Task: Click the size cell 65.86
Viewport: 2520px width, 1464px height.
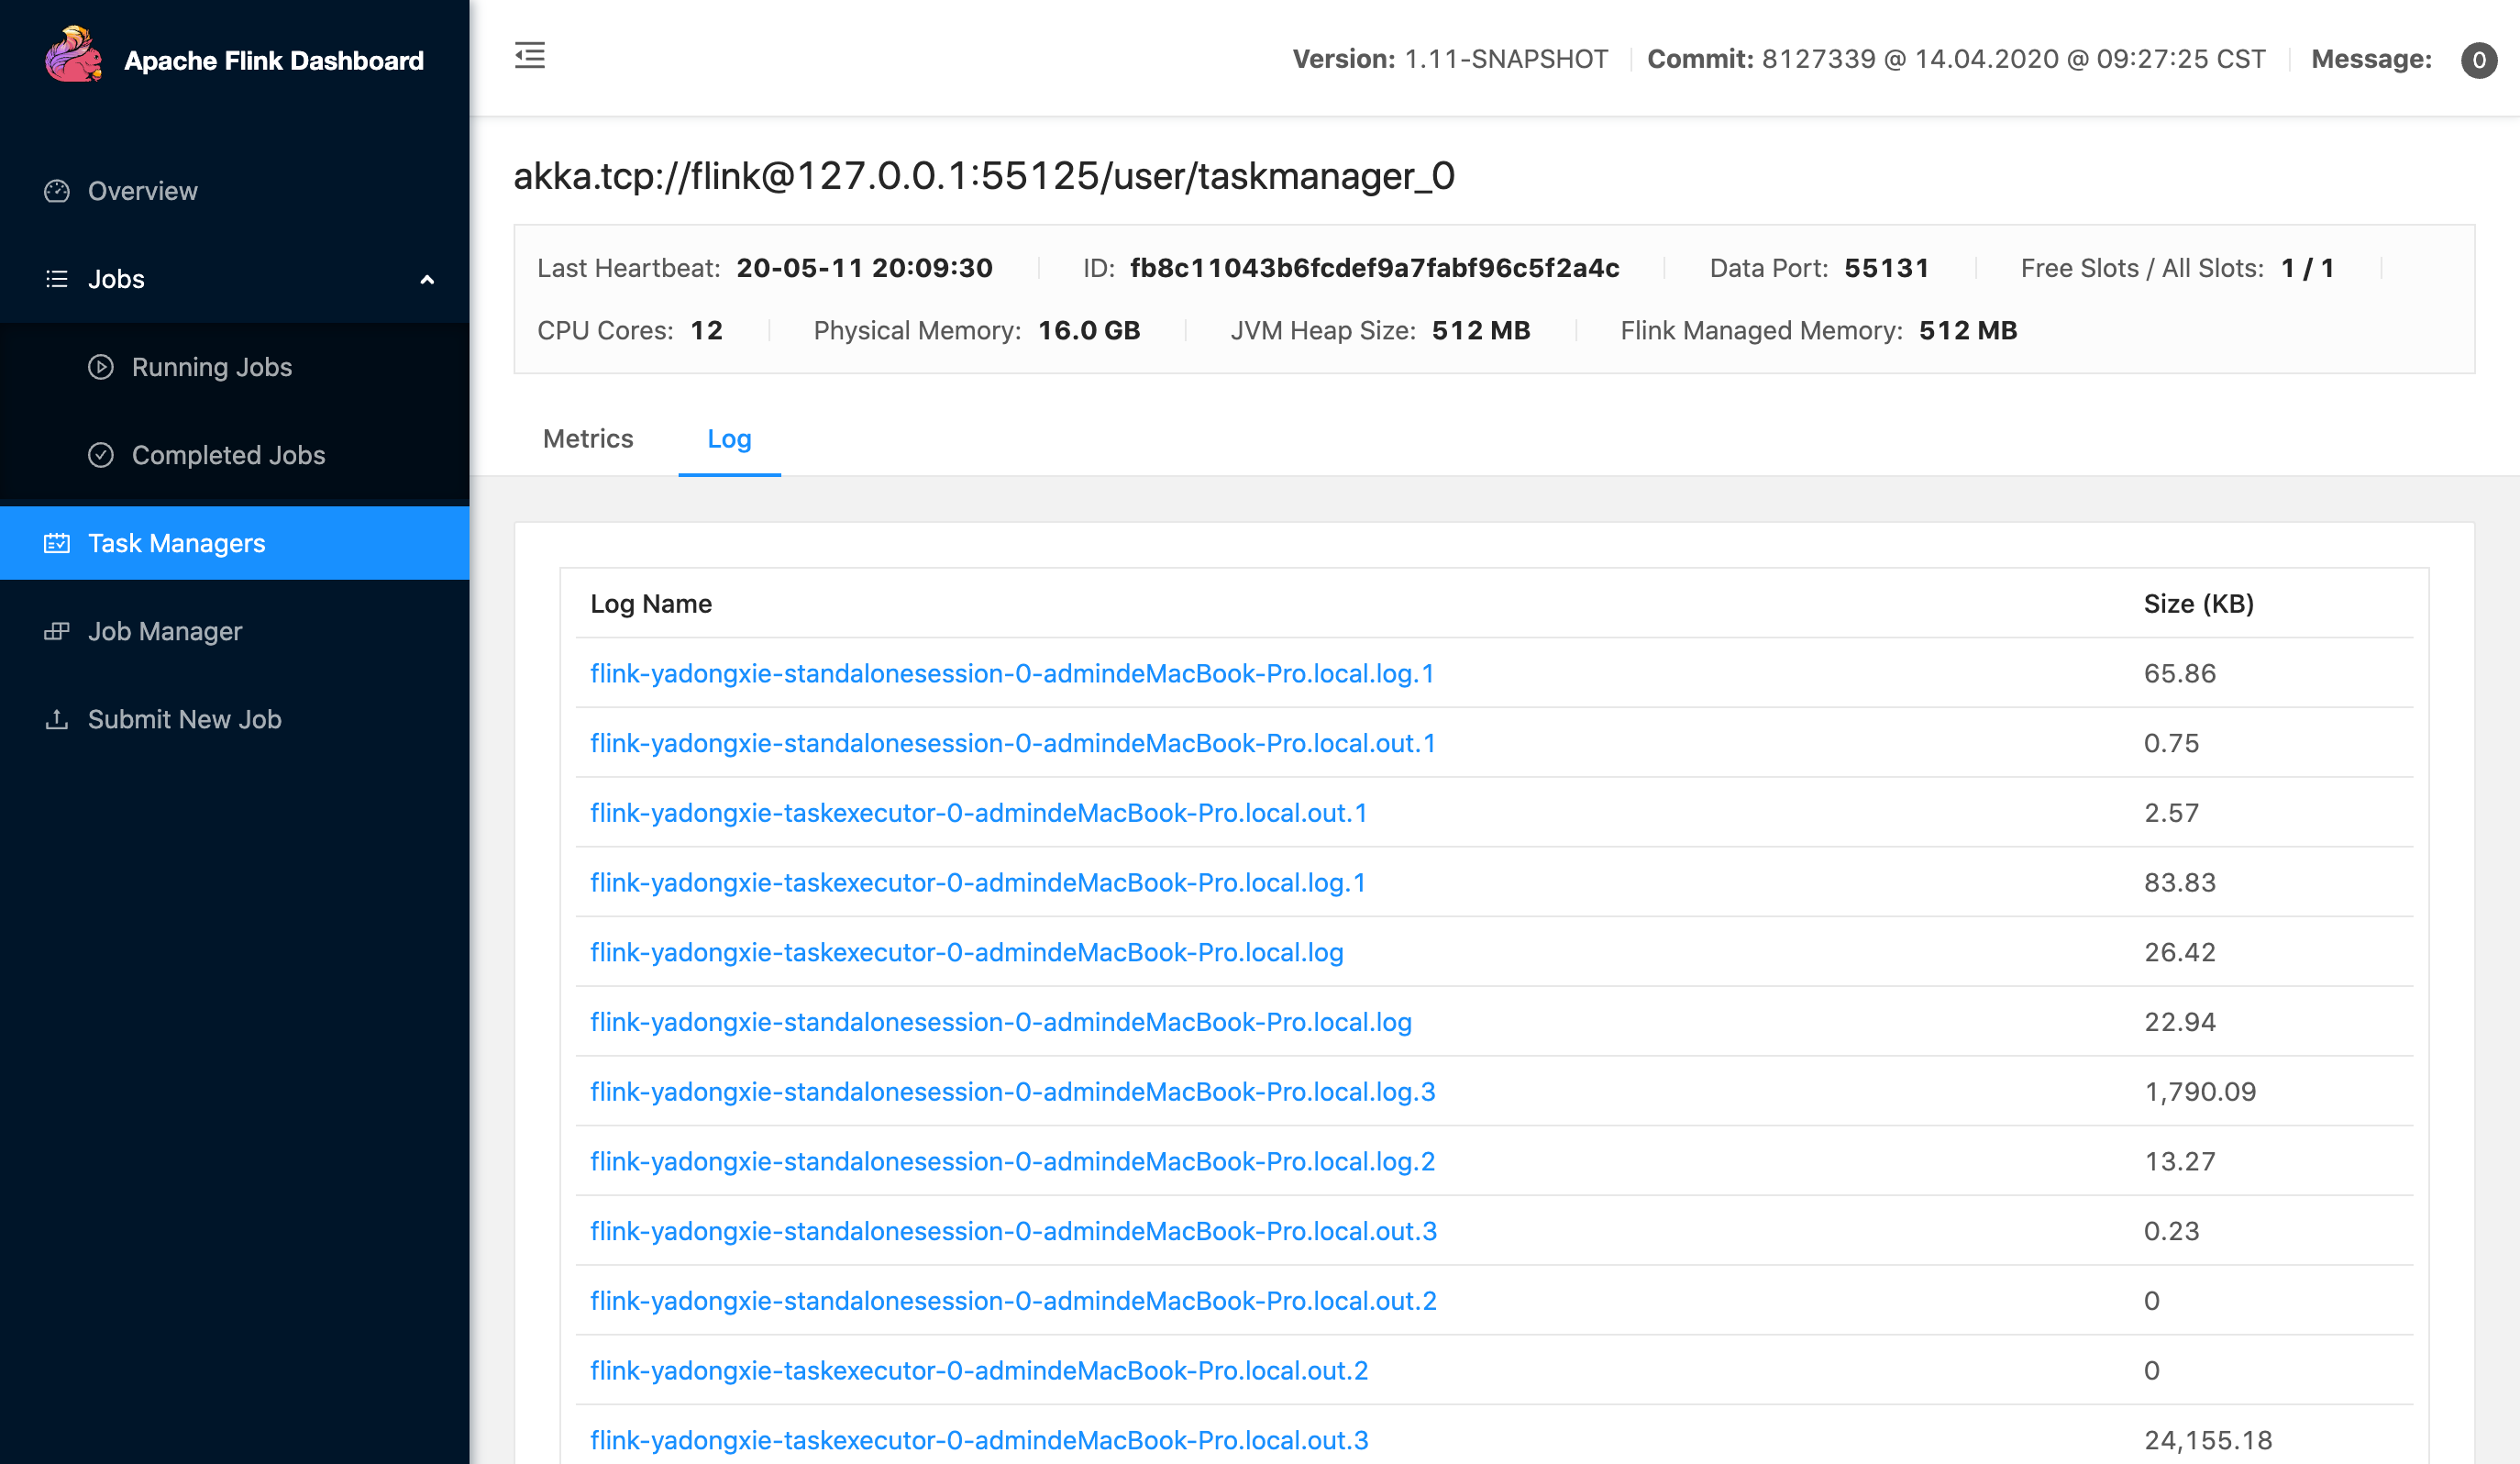Action: click(2180, 673)
